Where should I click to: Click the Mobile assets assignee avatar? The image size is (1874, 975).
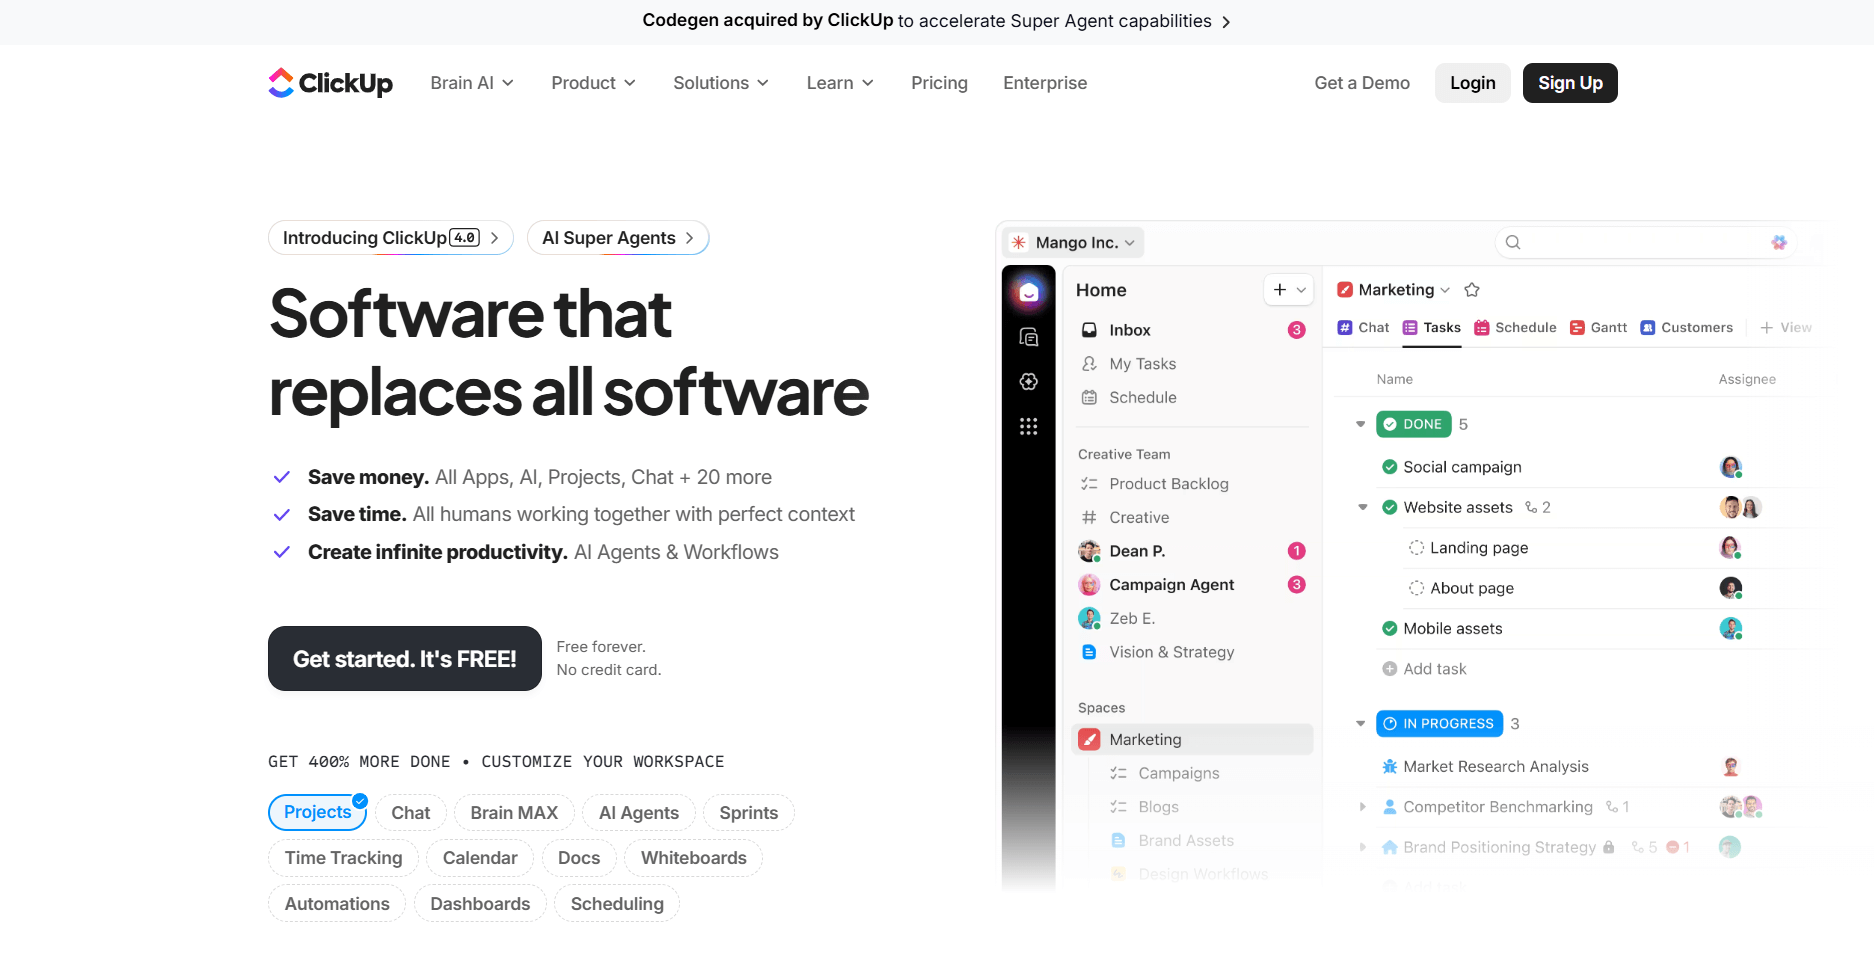pos(1731,629)
